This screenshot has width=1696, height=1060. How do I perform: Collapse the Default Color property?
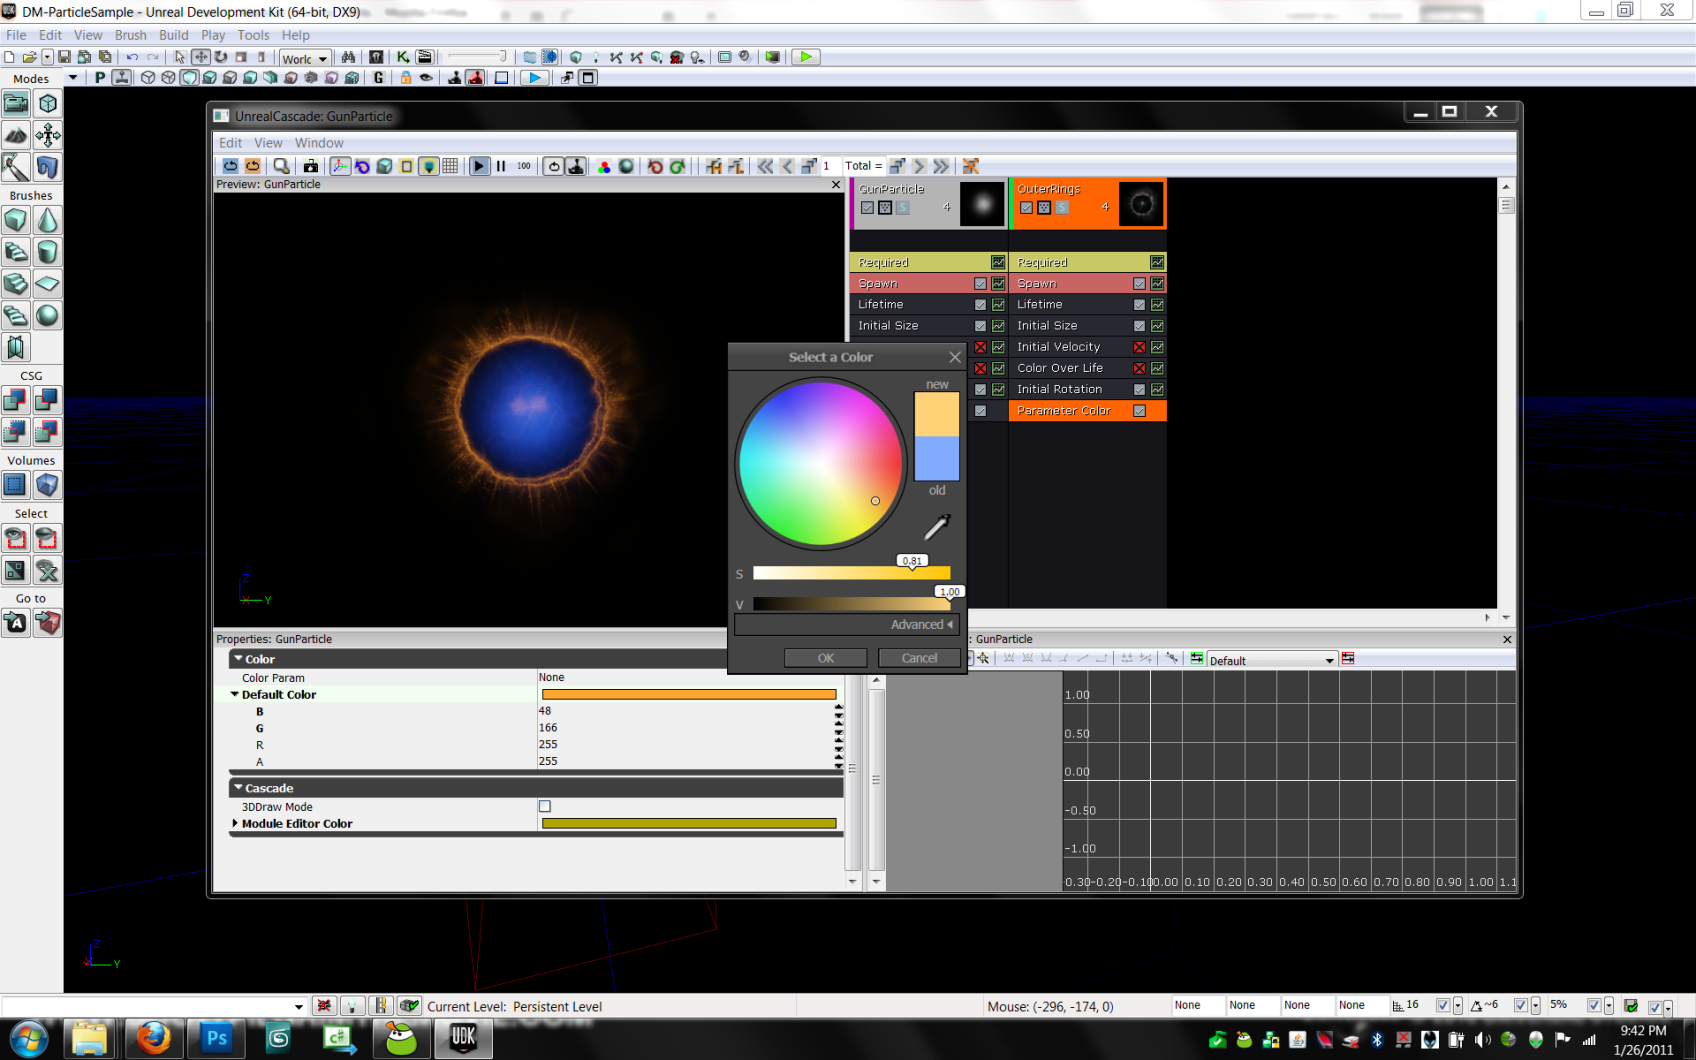click(x=235, y=694)
